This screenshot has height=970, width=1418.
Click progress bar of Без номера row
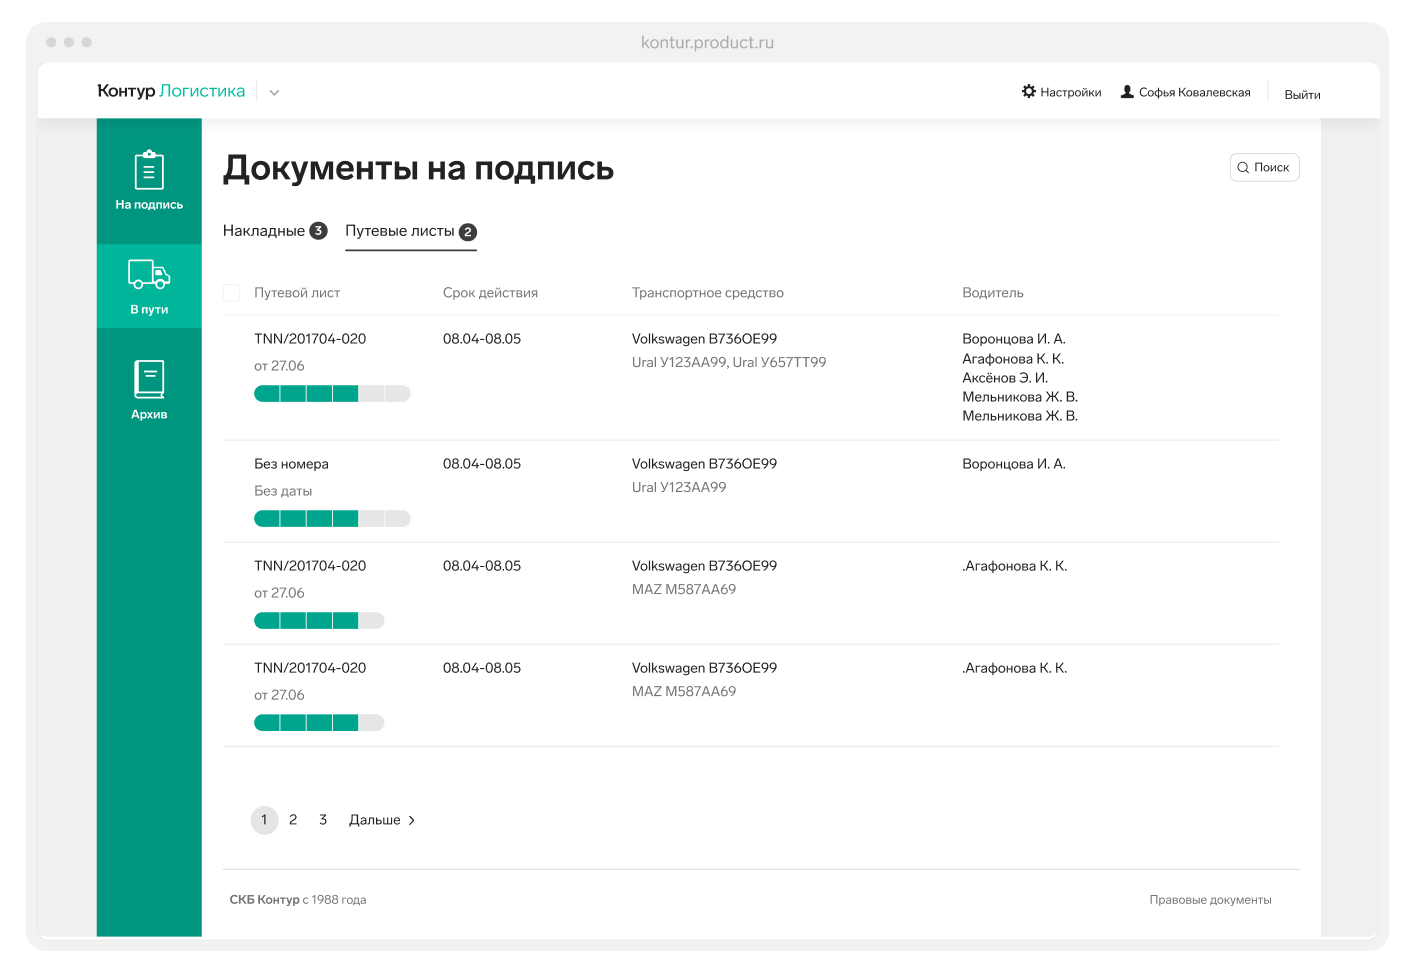pos(332,518)
